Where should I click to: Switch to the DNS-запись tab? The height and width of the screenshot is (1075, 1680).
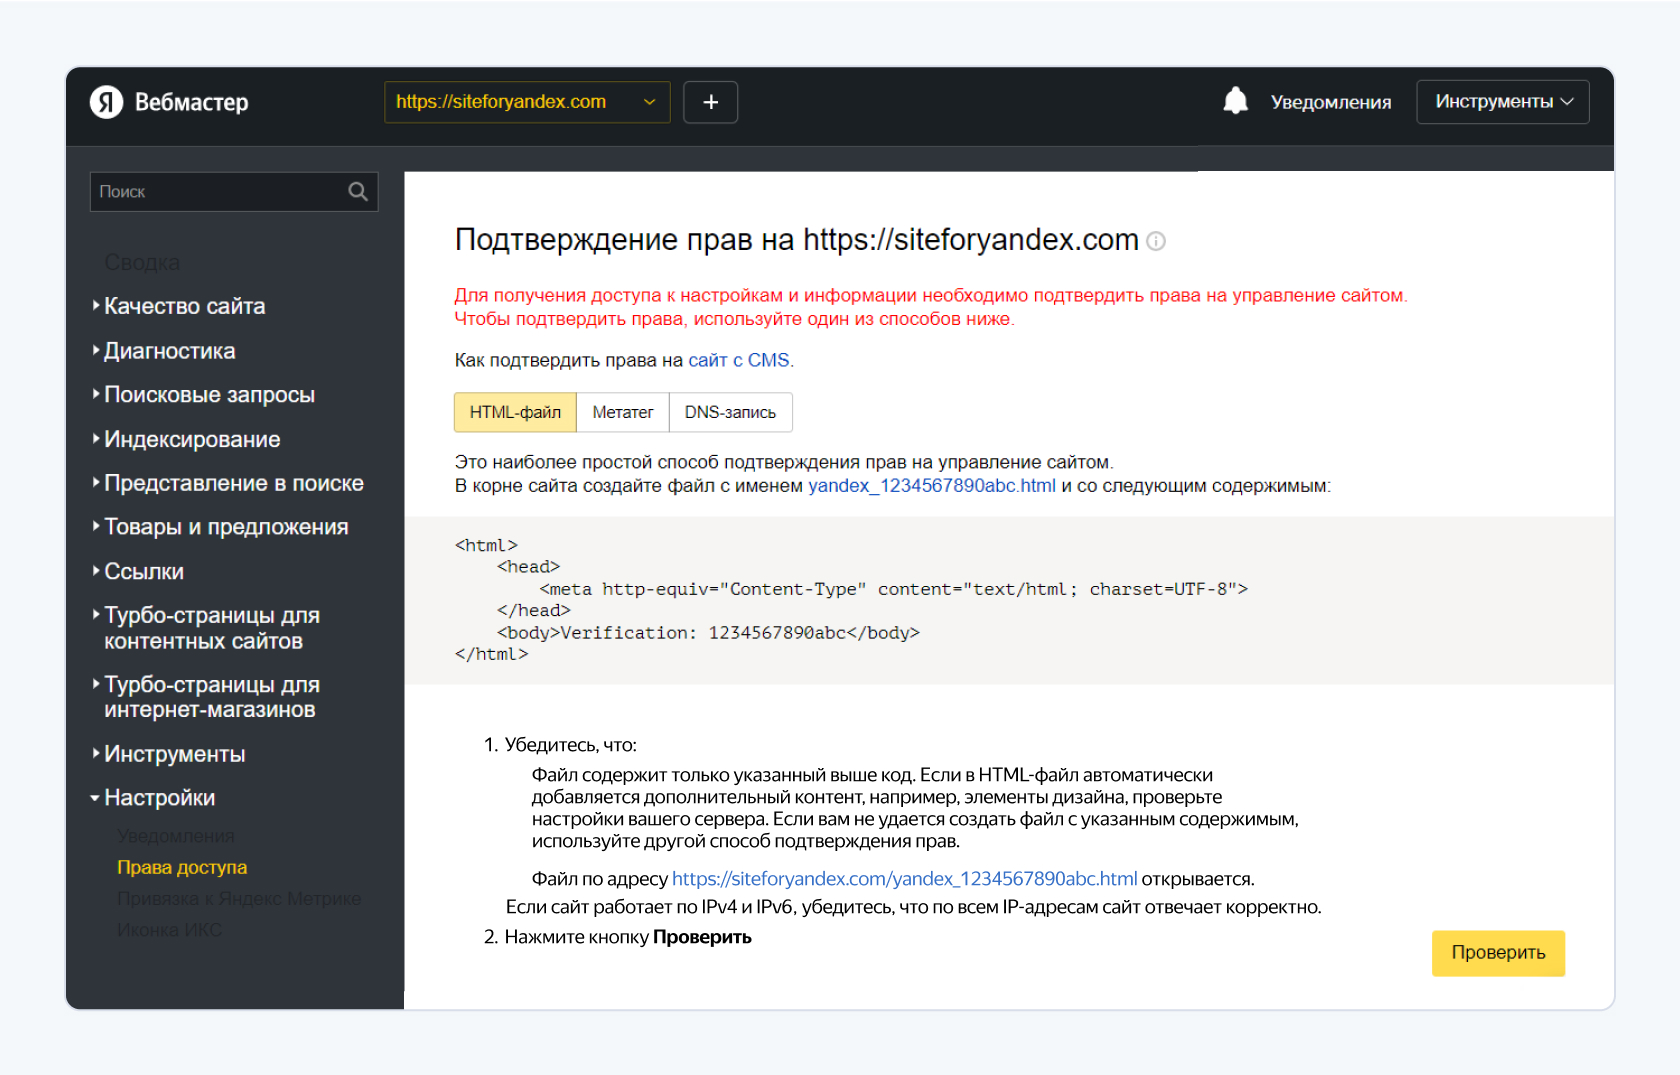(x=730, y=412)
